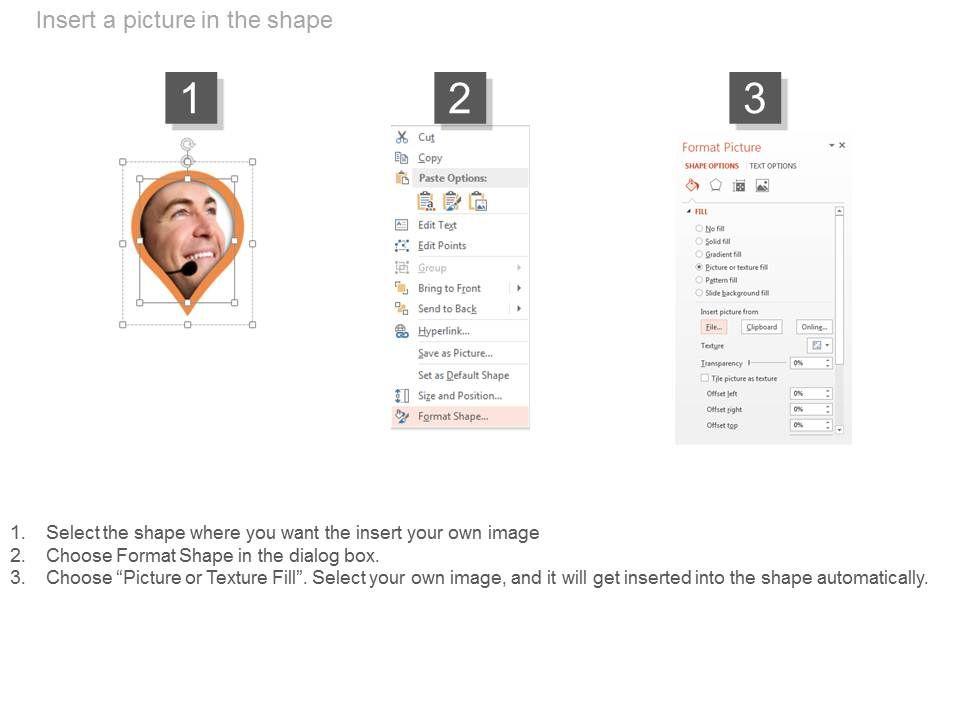Open the Size & Properties icon
Image resolution: width=960 pixels, height=720 pixels.
tap(739, 185)
